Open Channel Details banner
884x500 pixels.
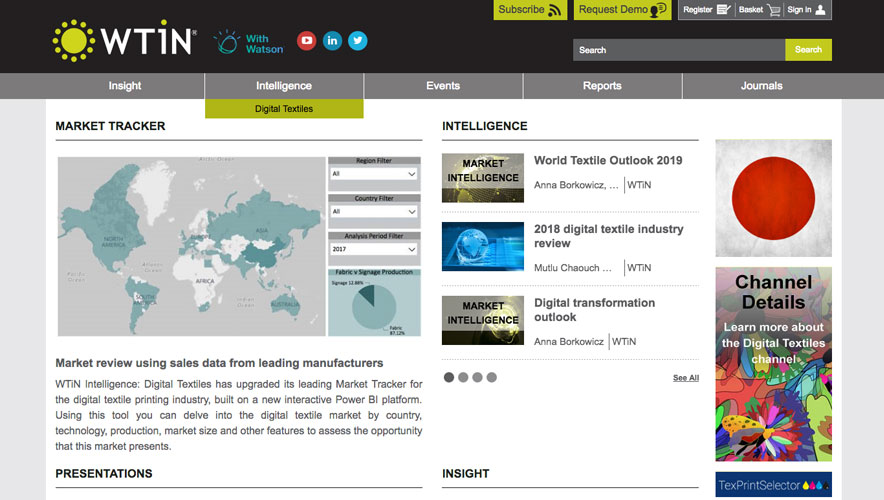click(x=774, y=364)
